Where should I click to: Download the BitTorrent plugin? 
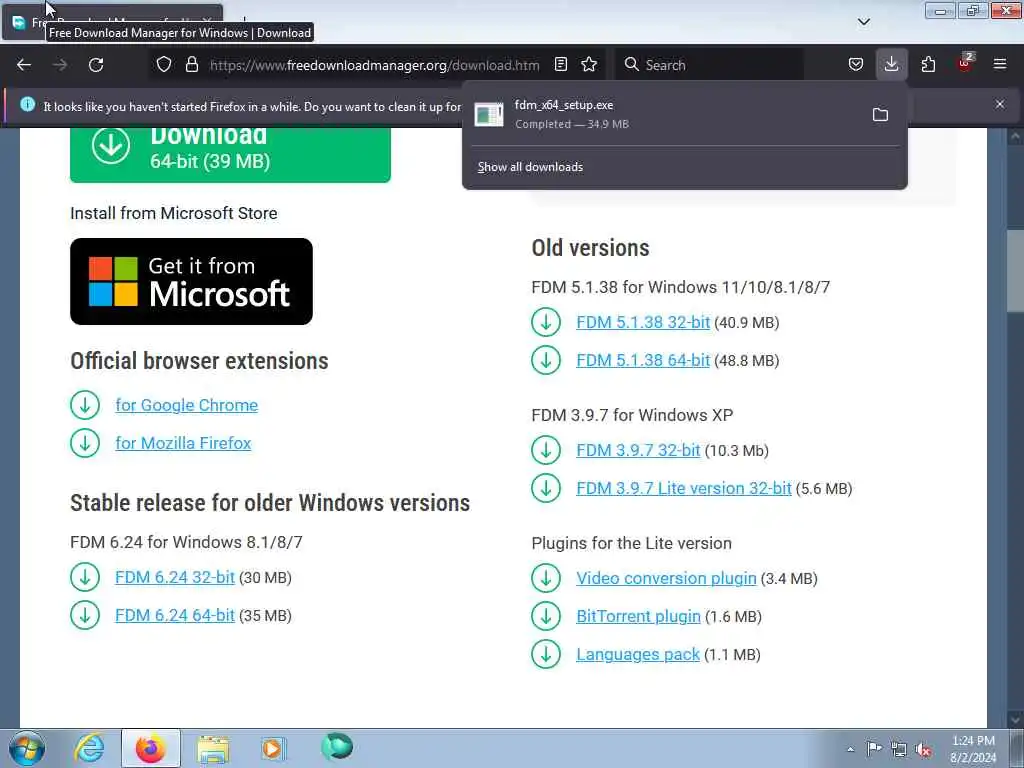638,616
